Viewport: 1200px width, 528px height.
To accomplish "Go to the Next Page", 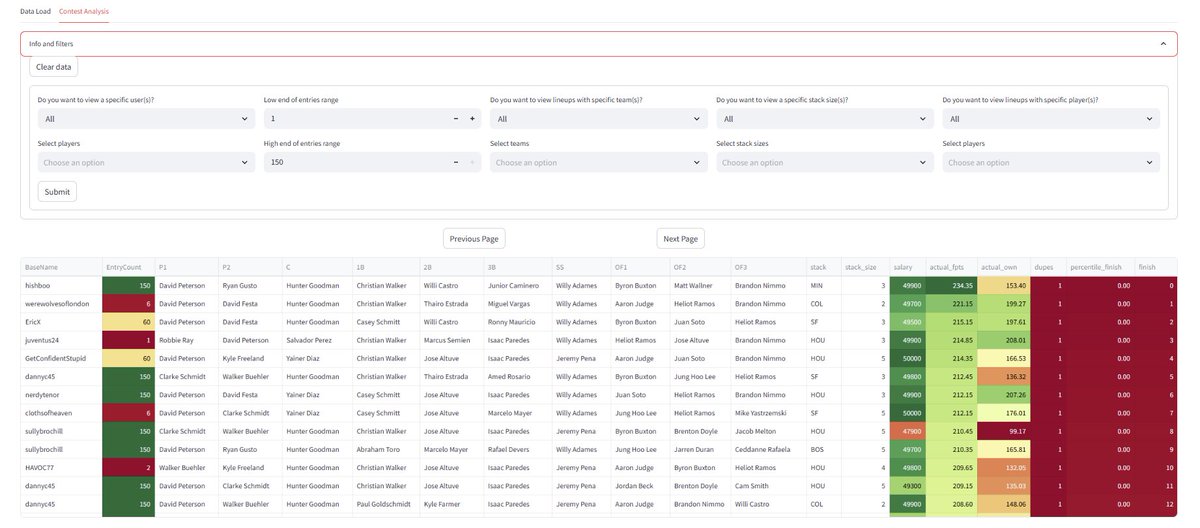I will 680,238.
